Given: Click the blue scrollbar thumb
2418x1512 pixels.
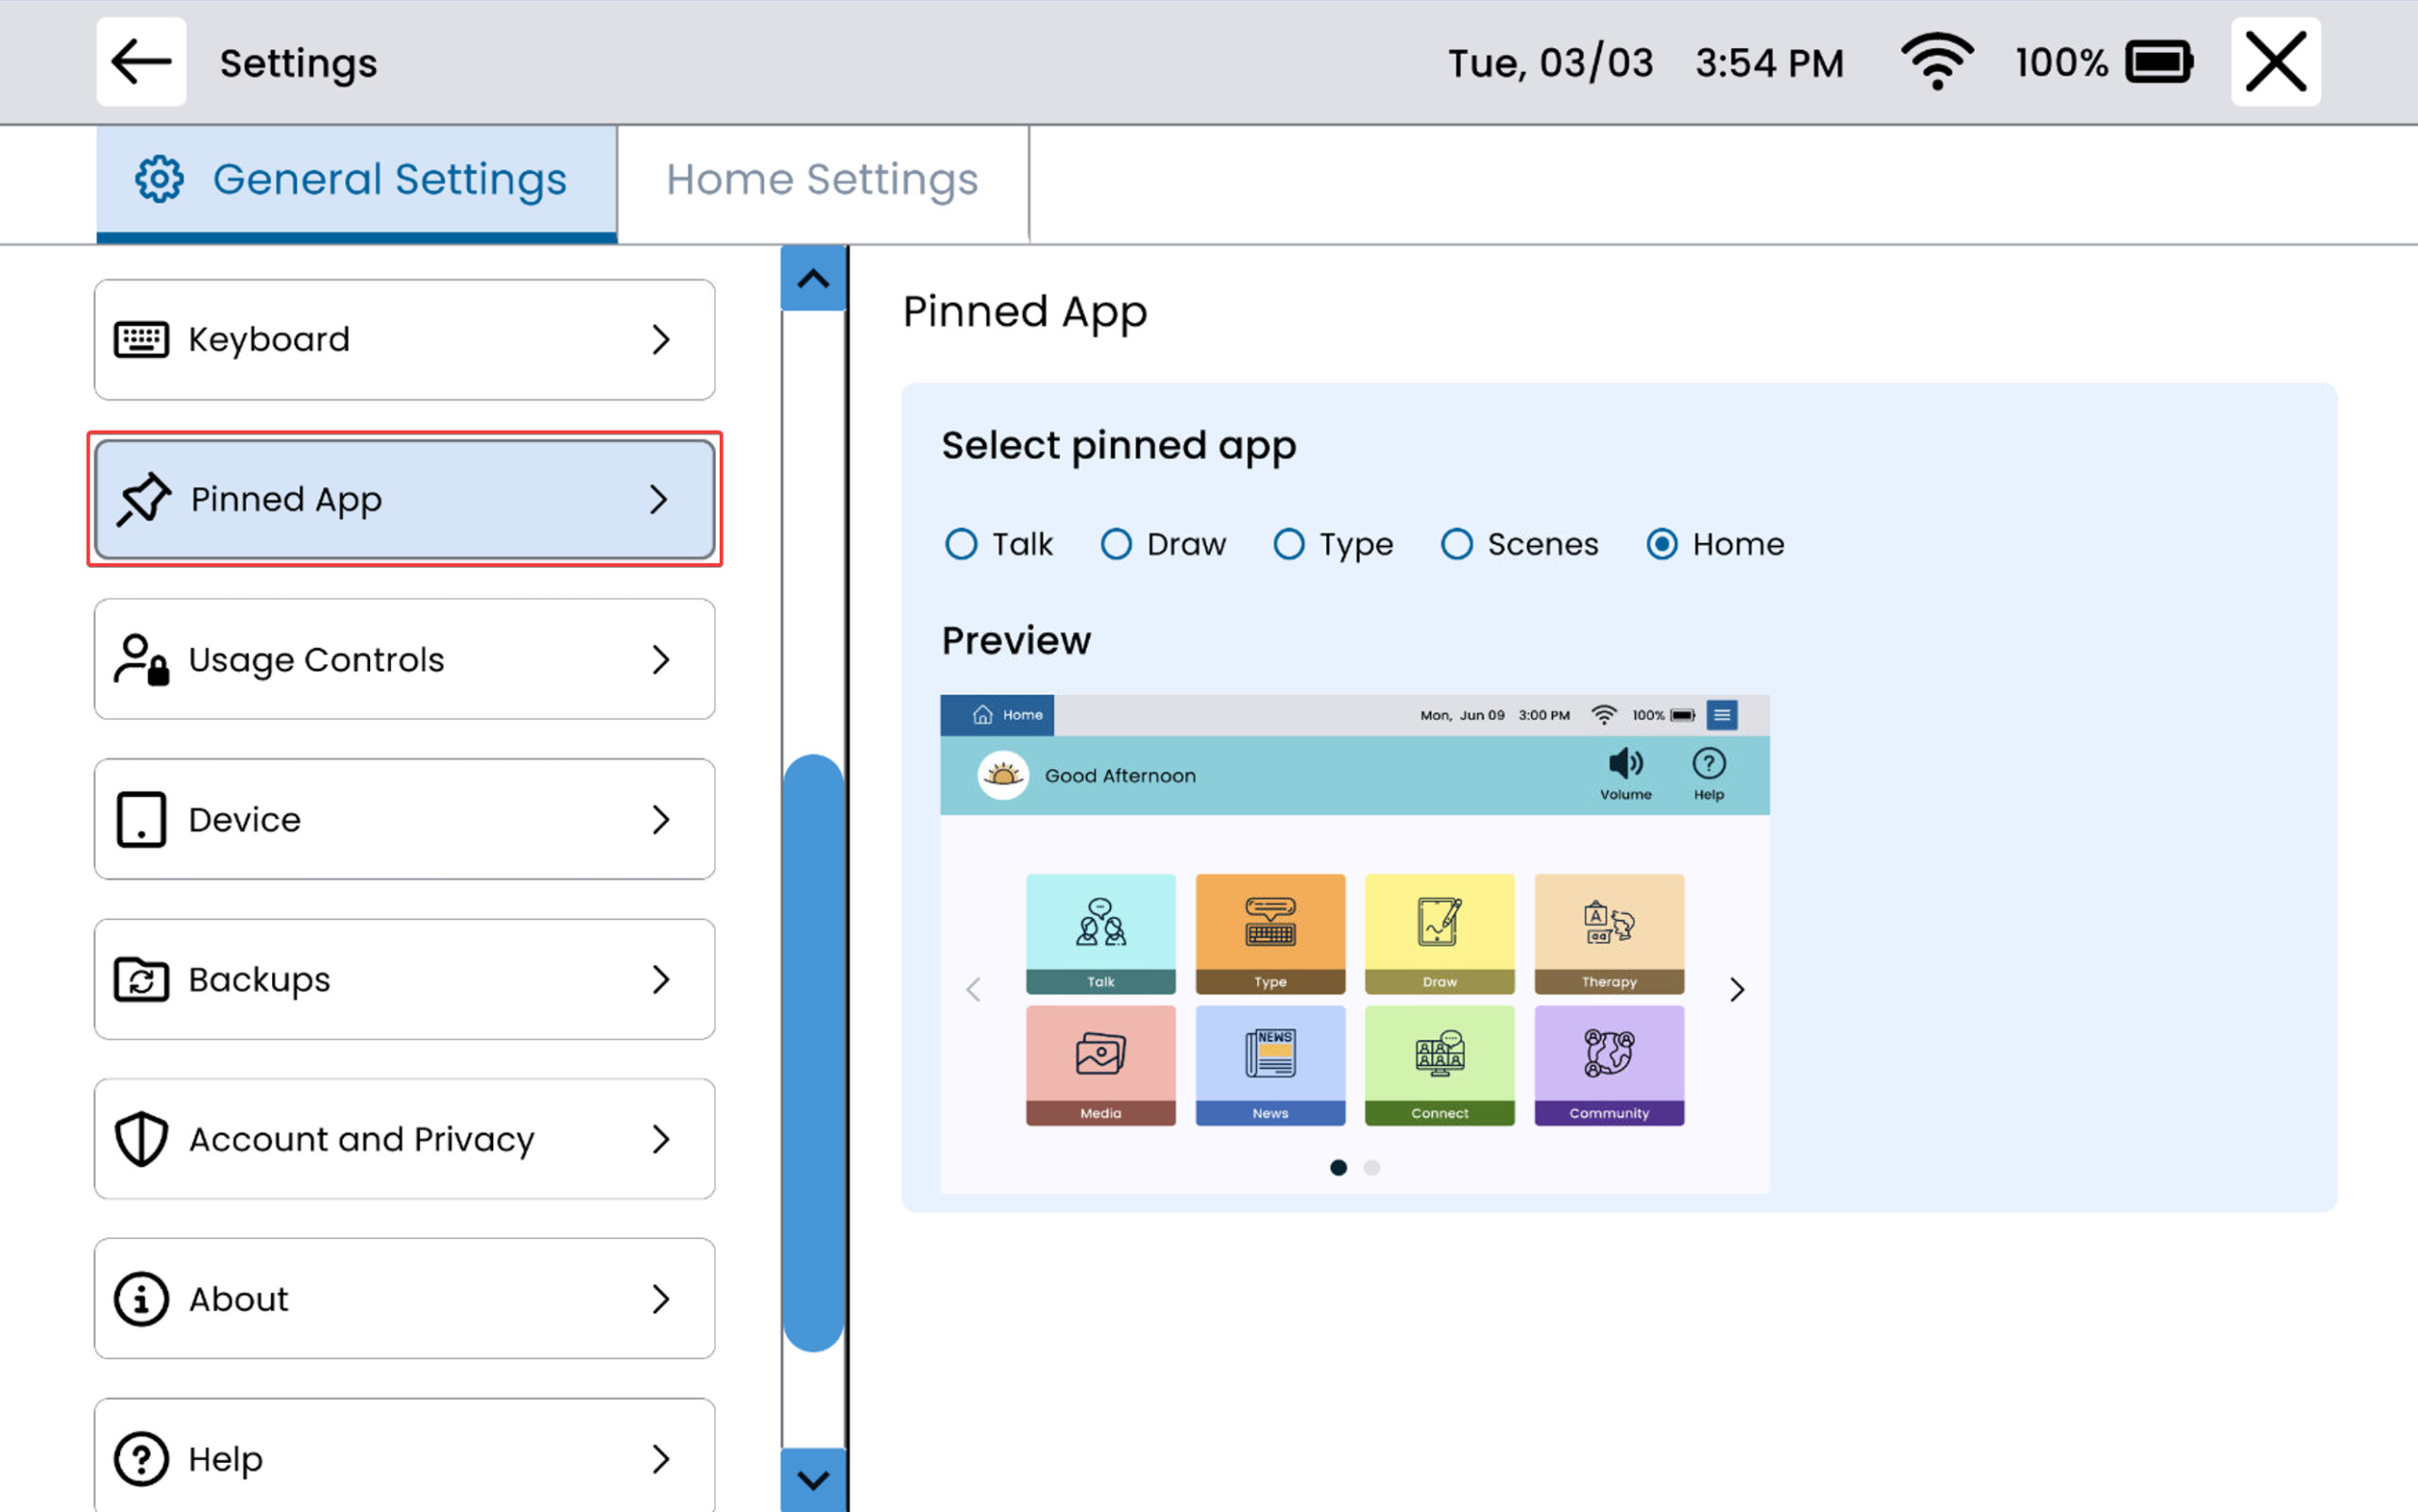Looking at the screenshot, I should click(813, 1052).
